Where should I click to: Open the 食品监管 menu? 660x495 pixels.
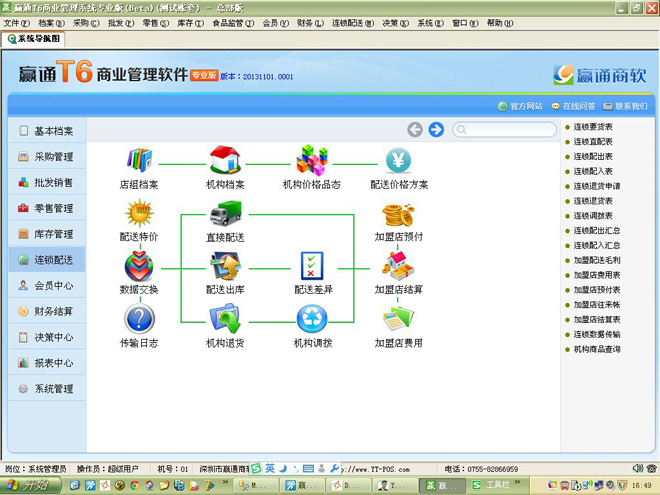(x=233, y=23)
